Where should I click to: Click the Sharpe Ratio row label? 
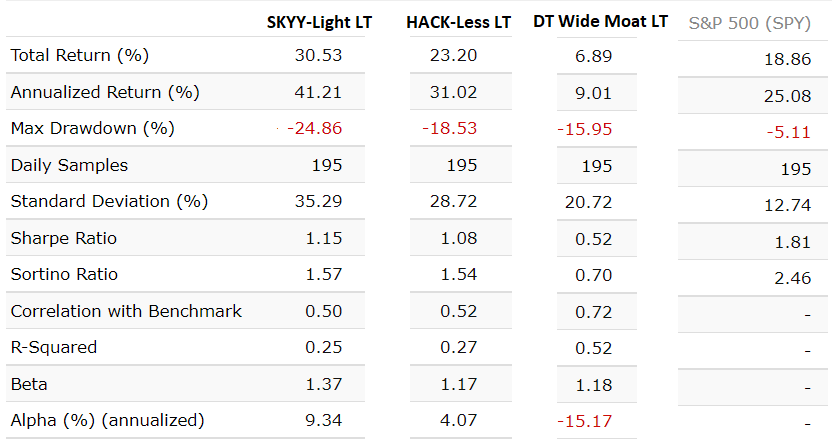[63, 238]
